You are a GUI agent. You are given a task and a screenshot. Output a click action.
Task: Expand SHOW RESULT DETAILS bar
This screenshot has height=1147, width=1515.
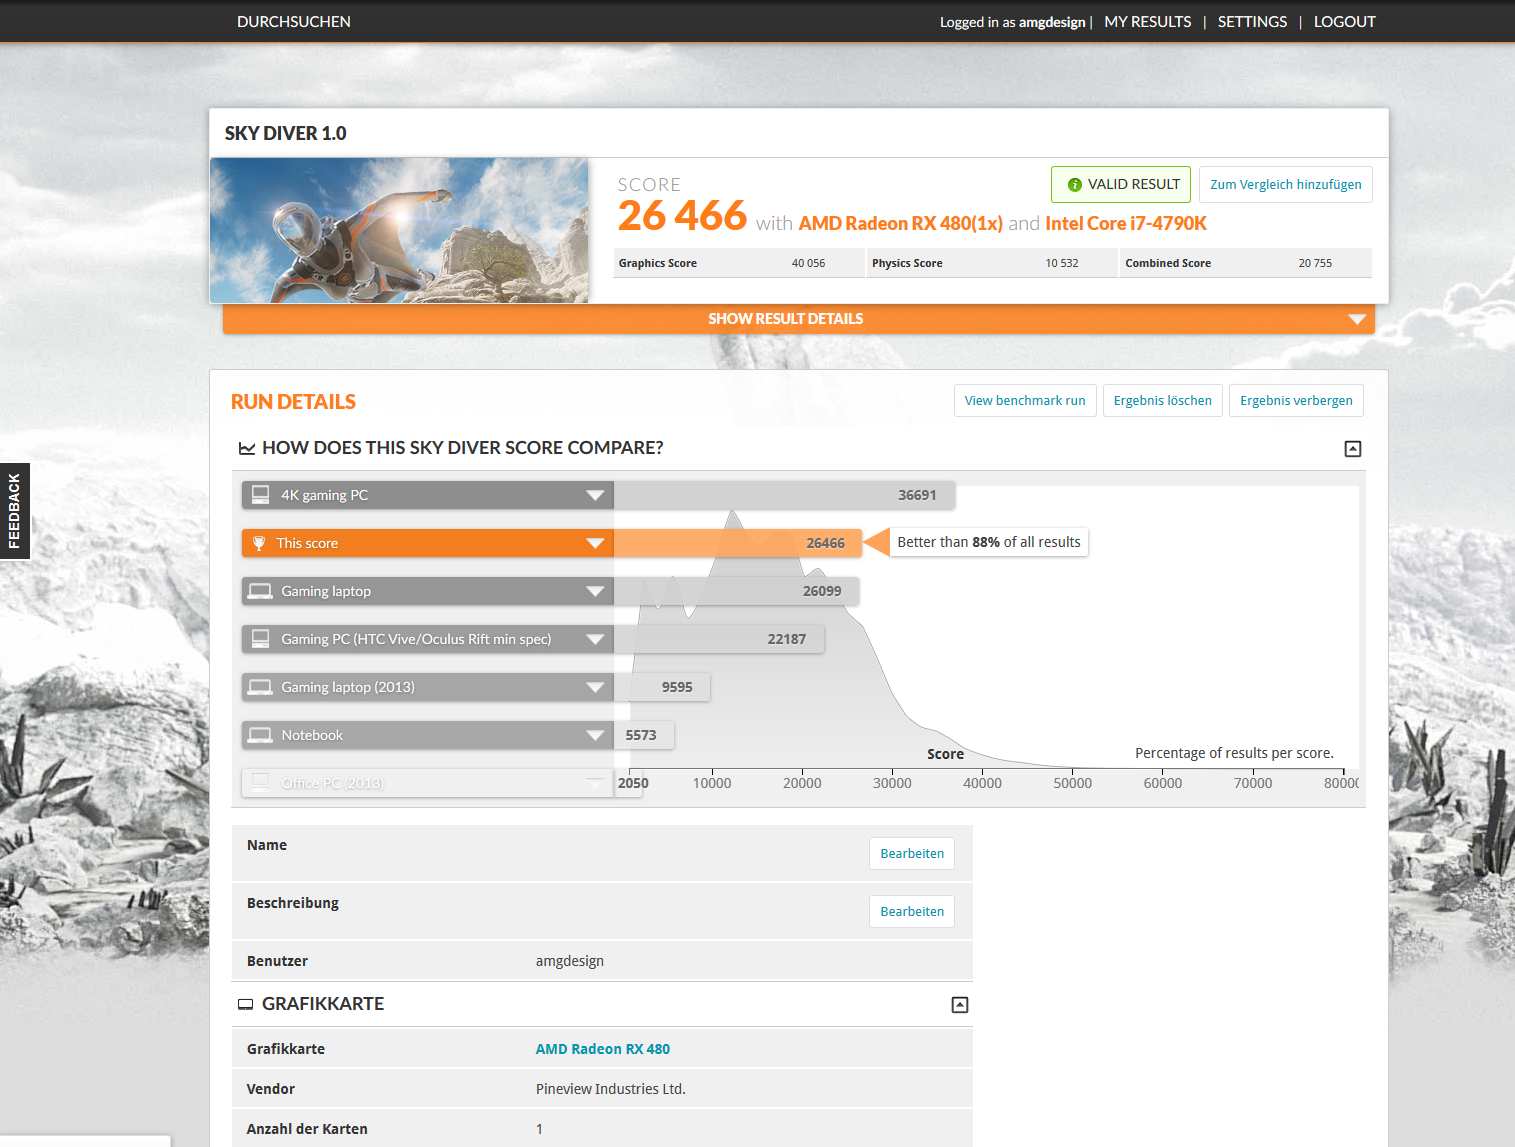coord(799,319)
